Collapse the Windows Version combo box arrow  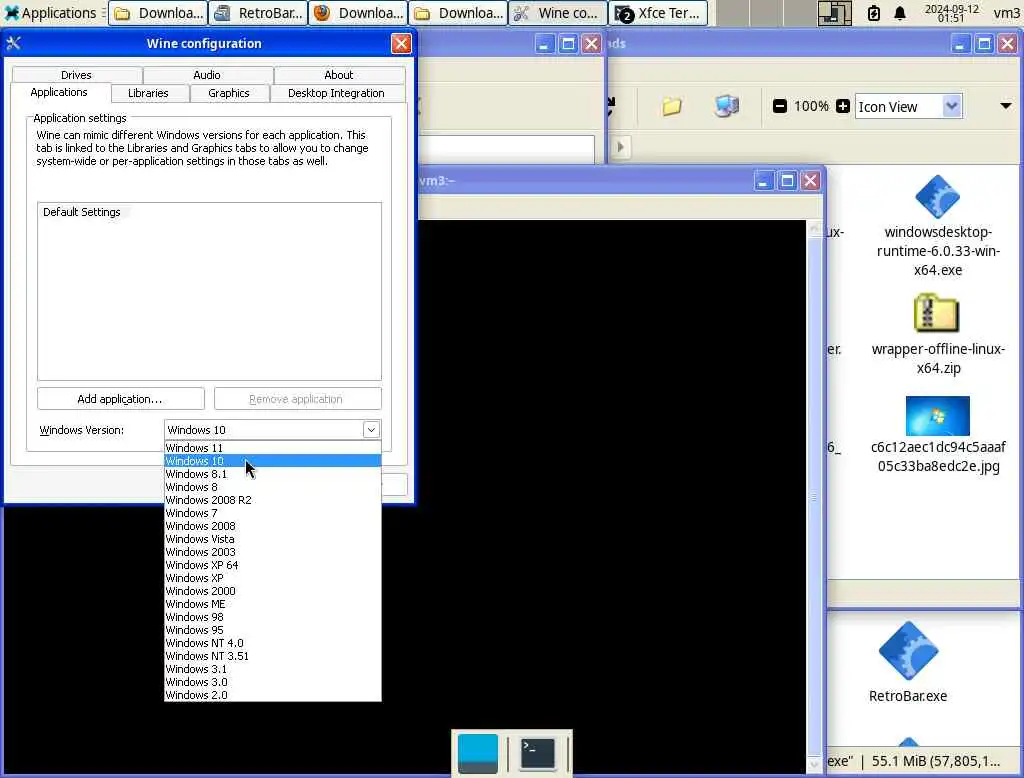371,430
